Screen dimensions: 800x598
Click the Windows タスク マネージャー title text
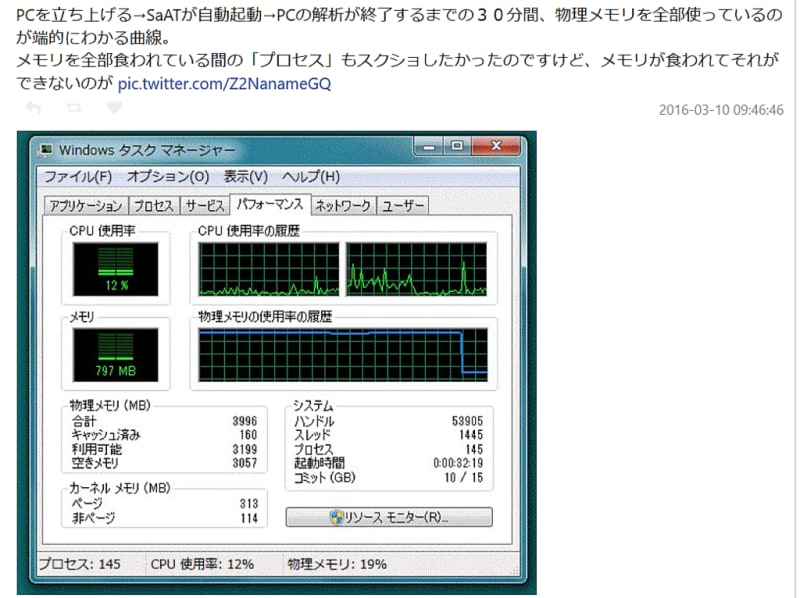pyautogui.click(x=147, y=150)
